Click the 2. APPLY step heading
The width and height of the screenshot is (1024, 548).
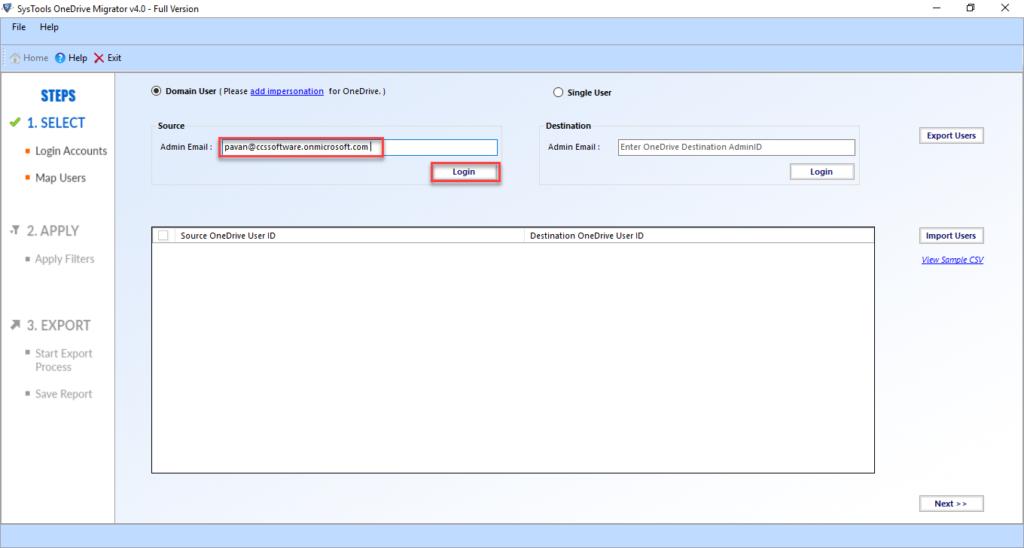[x=53, y=231]
